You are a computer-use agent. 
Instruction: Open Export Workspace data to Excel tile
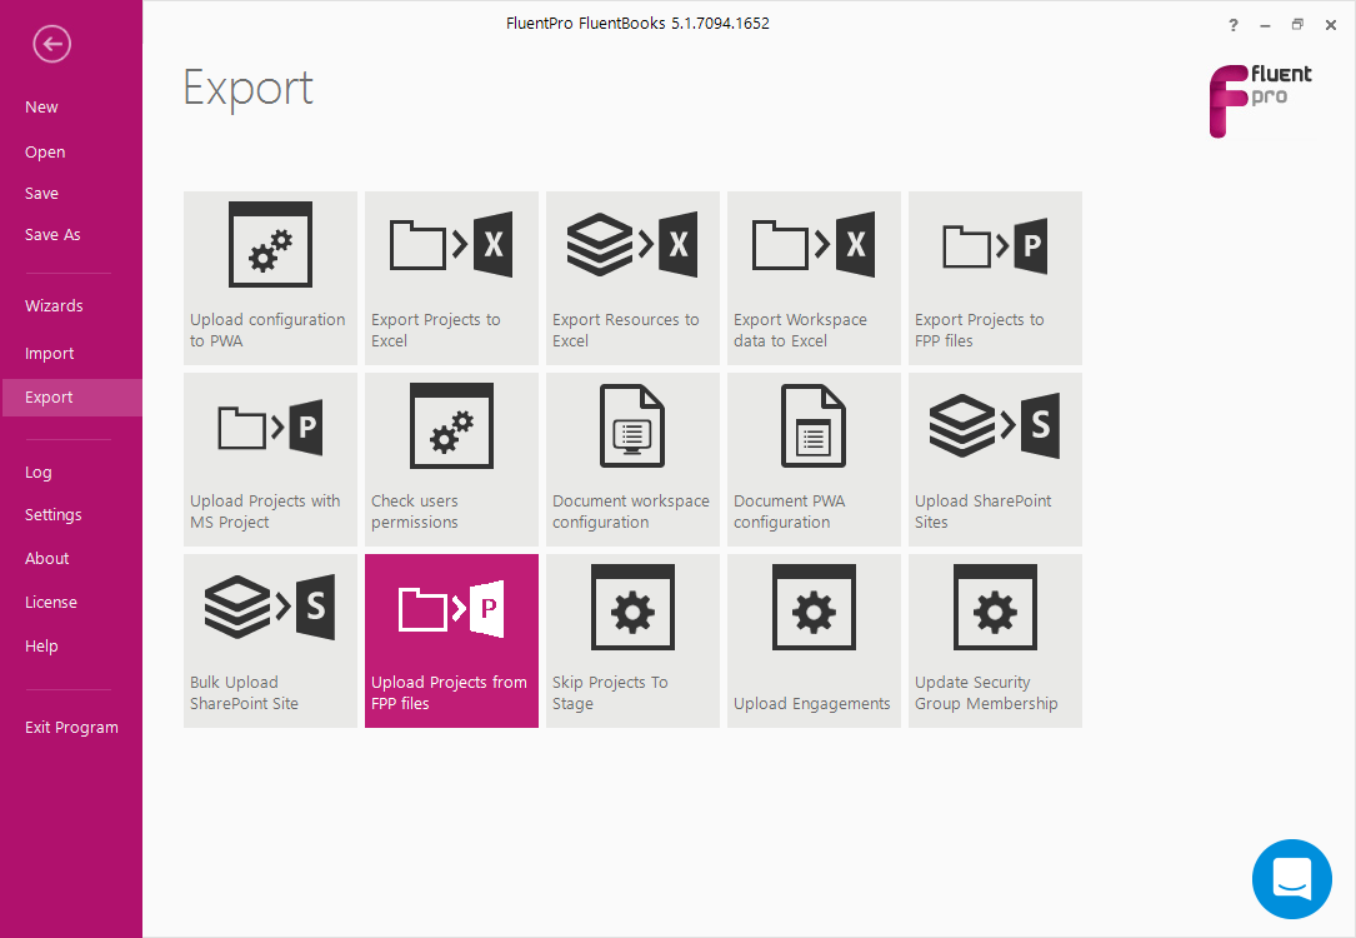click(x=814, y=278)
